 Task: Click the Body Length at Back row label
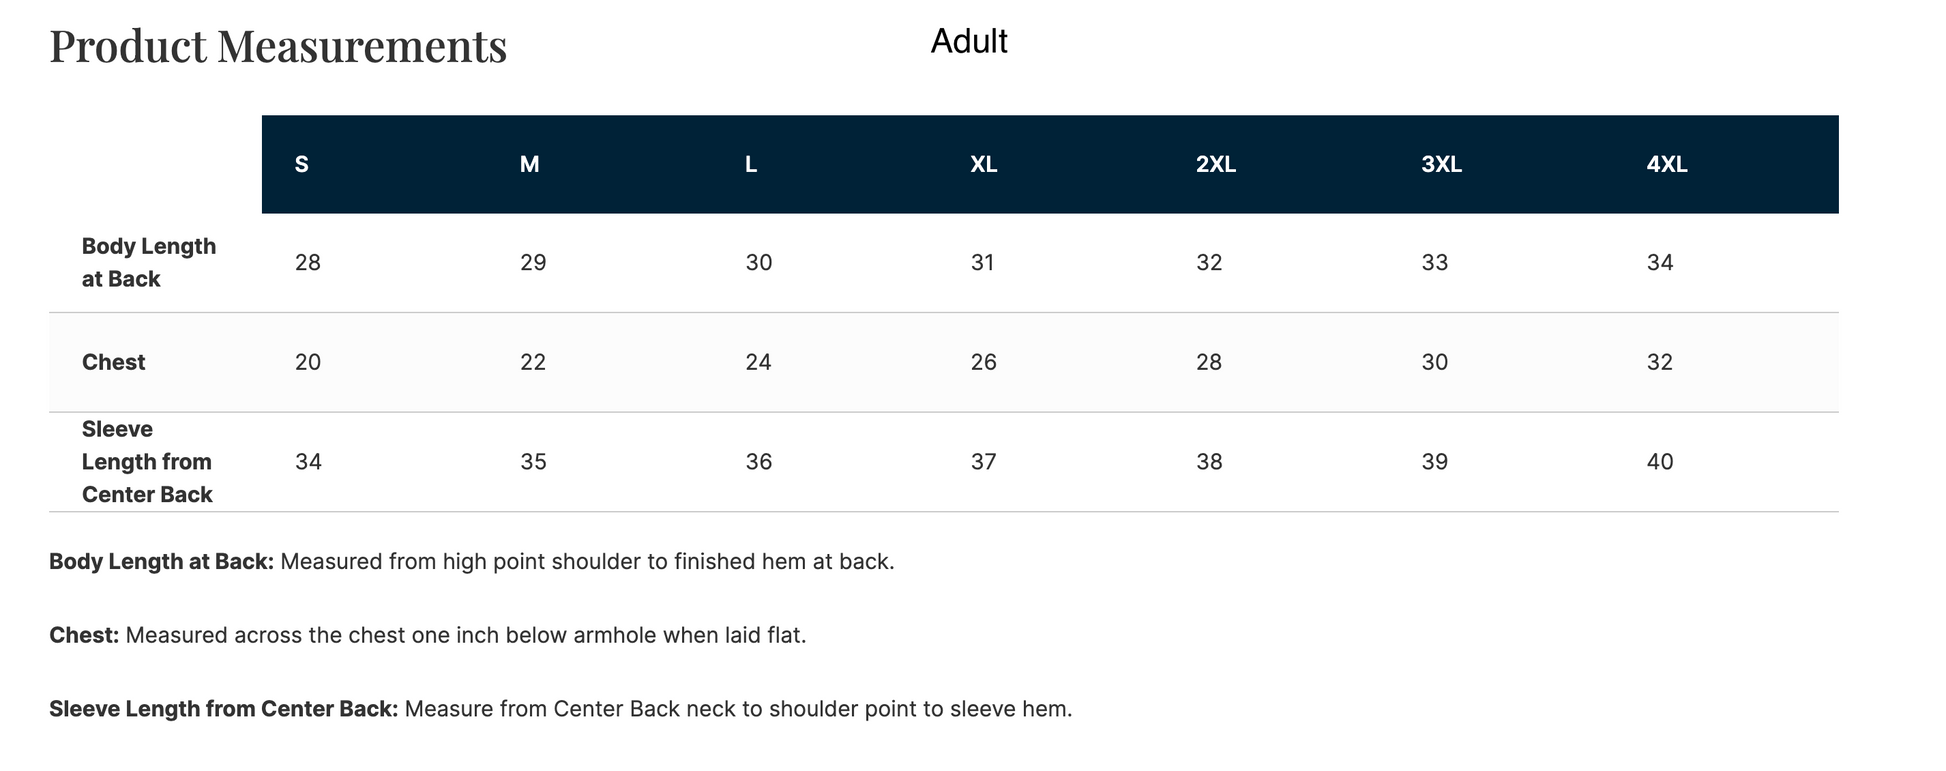tap(149, 263)
